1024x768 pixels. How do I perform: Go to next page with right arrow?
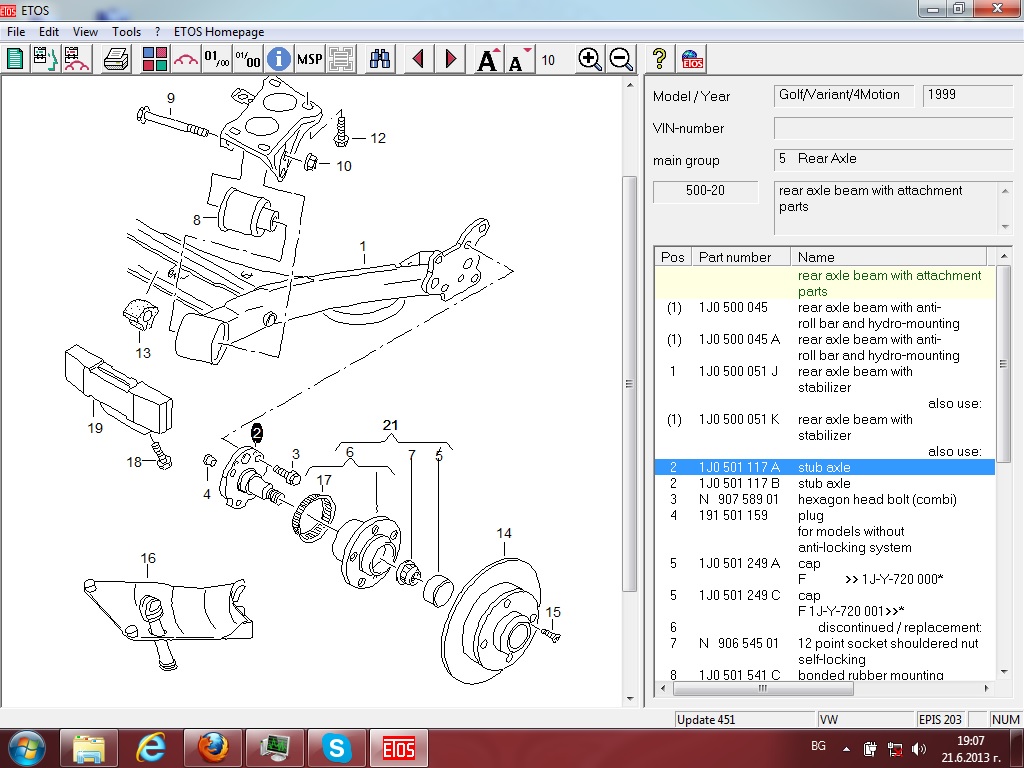click(x=451, y=59)
